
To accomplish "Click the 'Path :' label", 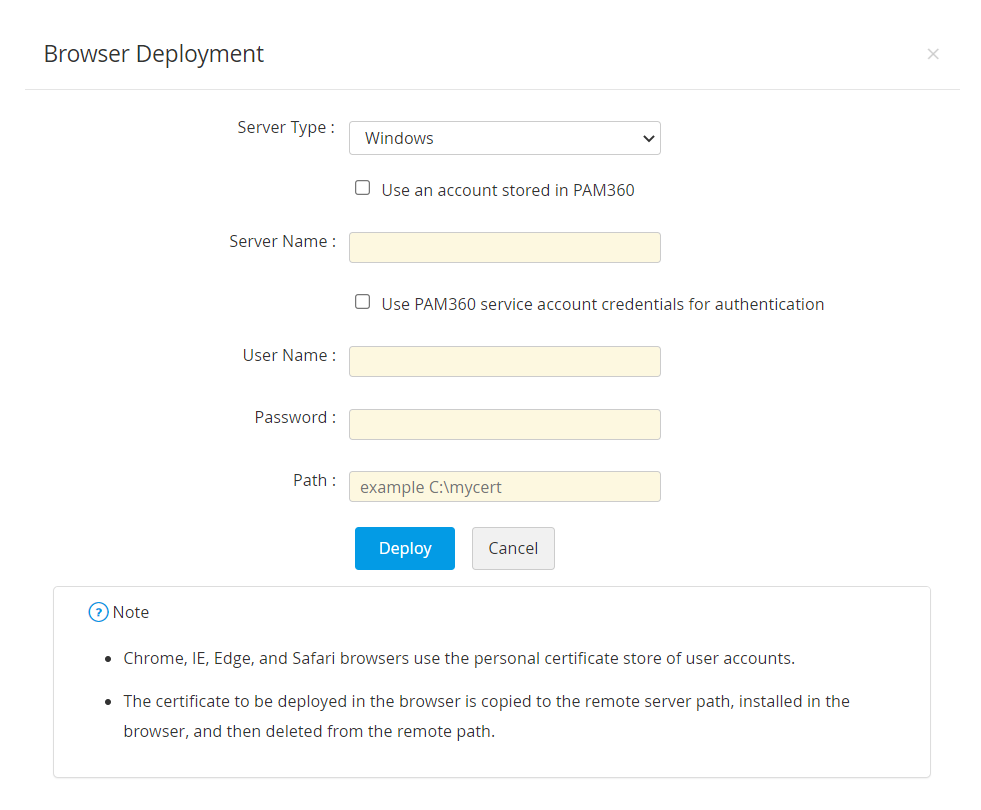I will click(314, 481).
